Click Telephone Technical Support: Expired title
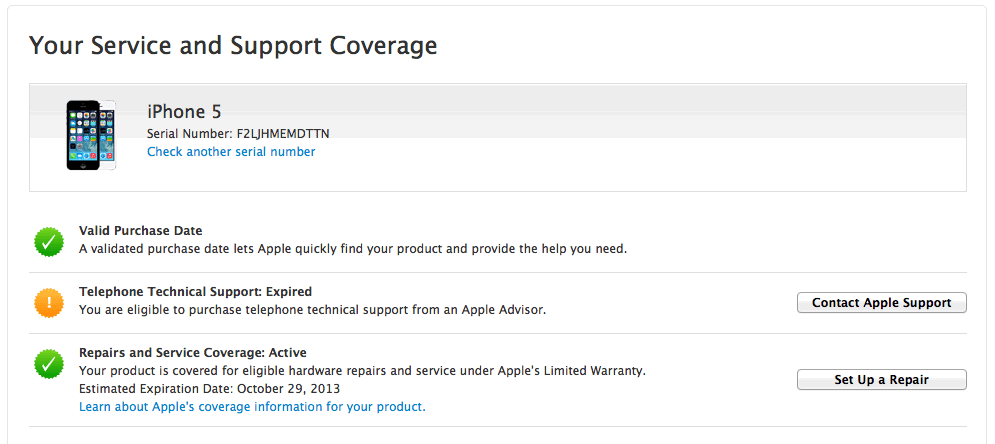Viewport: 995px width, 444px height. pyautogui.click(x=195, y=292)
